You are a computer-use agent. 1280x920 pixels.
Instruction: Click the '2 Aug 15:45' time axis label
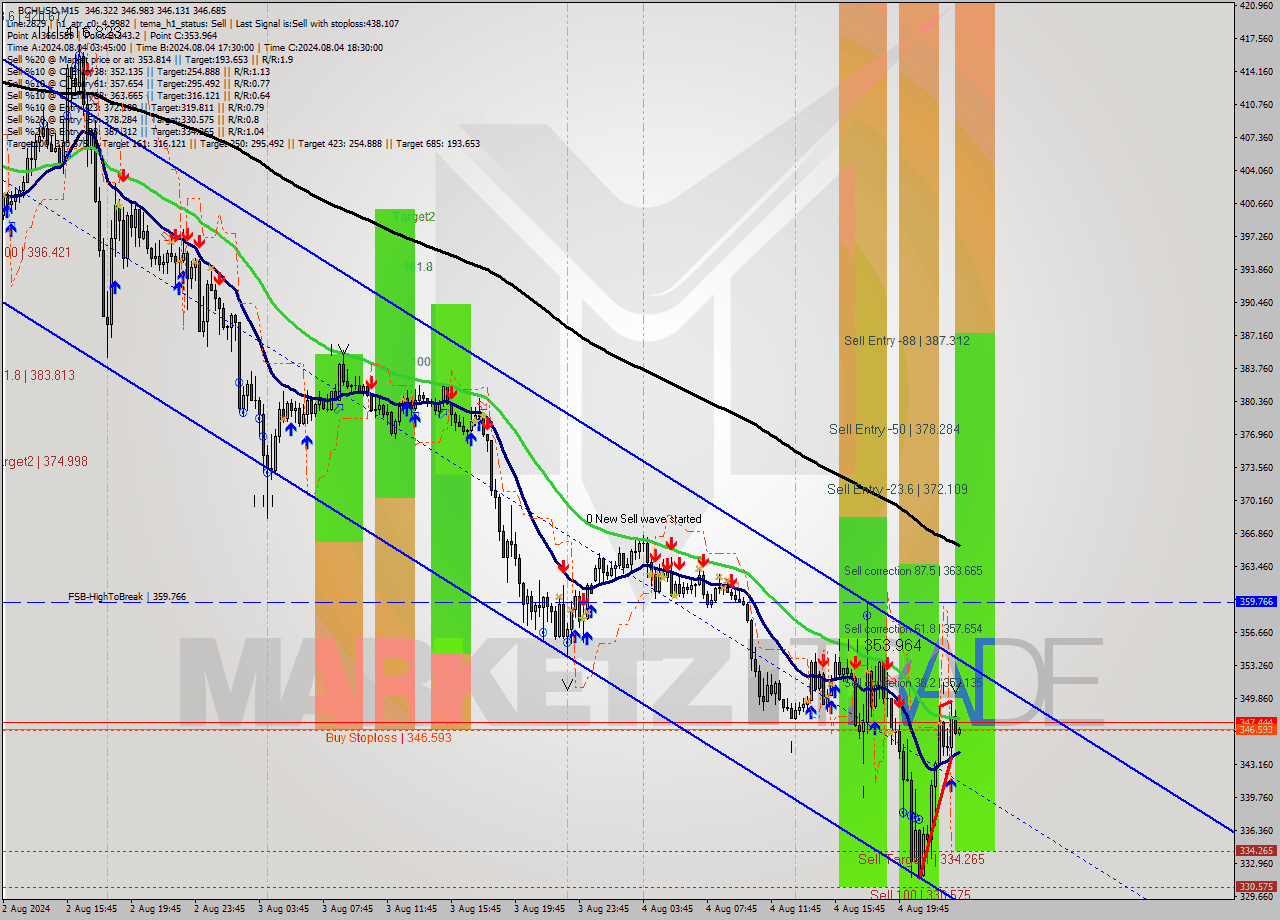click(91, 909)
